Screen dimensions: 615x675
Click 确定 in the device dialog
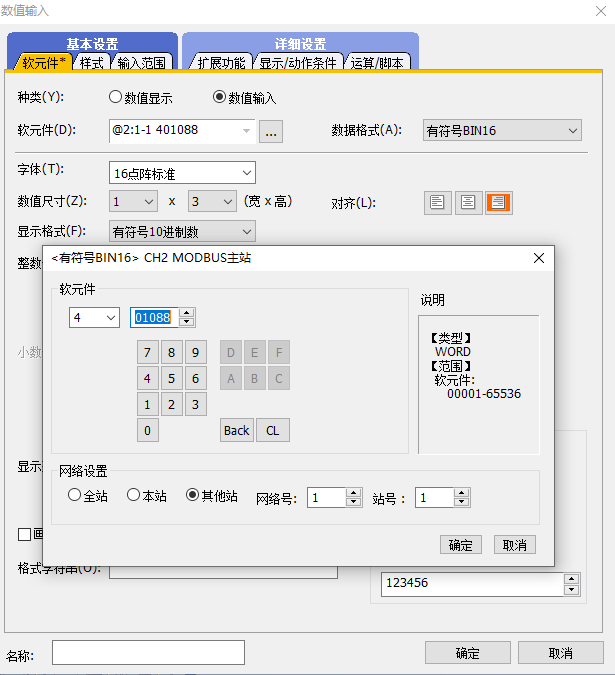pos(460,545)
